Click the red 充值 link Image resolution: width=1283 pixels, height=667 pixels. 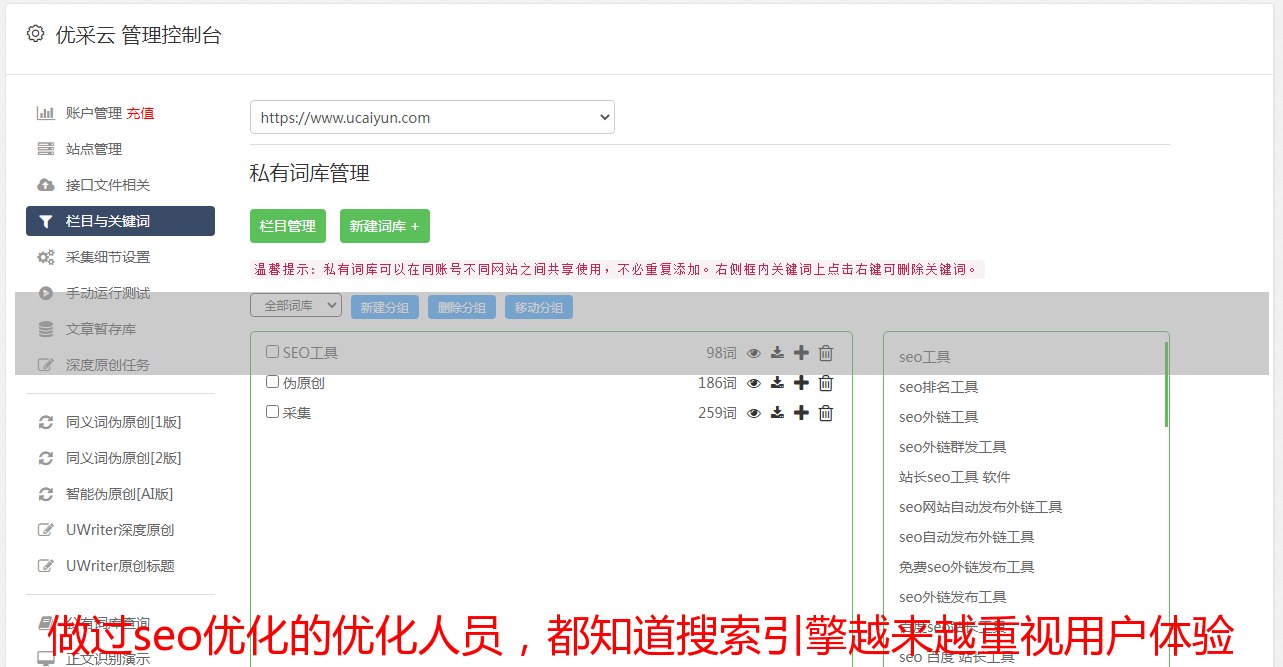(x=140, y=113)
